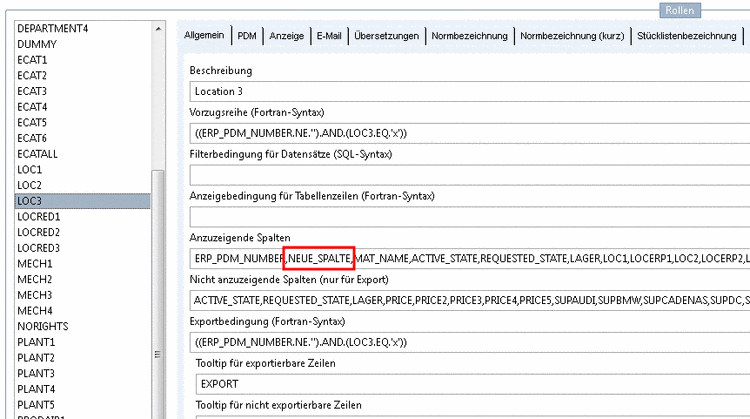Viewport: 750px width, 419px height.
Task: Click into the Anzeigebedingung für Tabellenzeilen field
Action: 470,216
